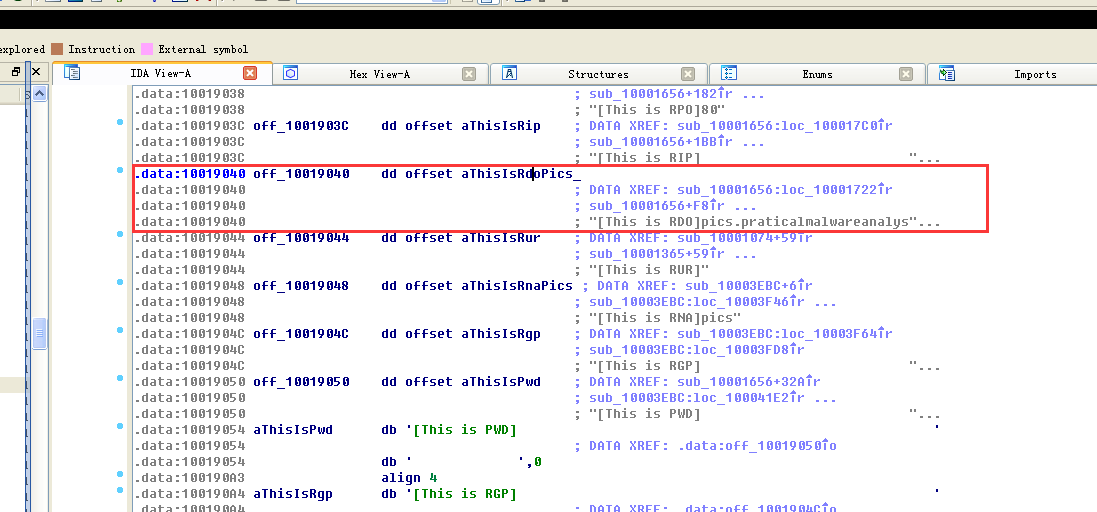Viewport: 1097px width, 512px height.
Task: Click the string db '[This is RGP]'
Action: click(449, 494)
